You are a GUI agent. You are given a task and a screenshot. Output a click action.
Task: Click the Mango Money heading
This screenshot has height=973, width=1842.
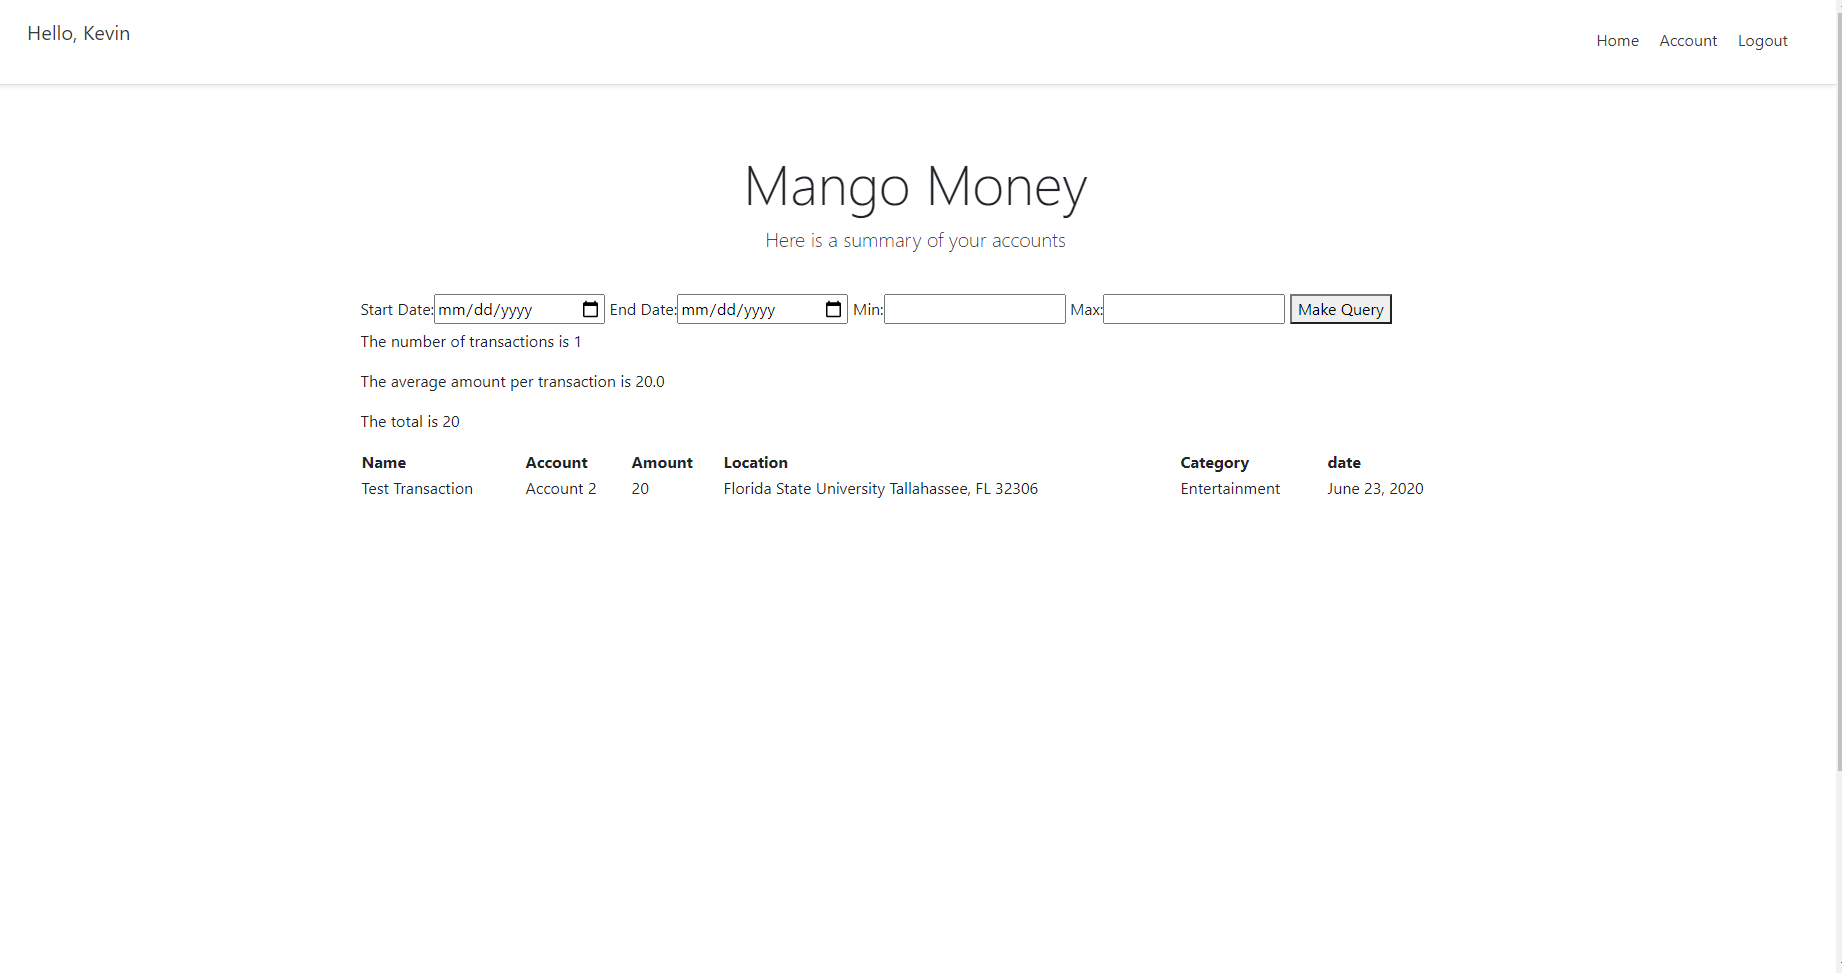[x=914, y=186]
